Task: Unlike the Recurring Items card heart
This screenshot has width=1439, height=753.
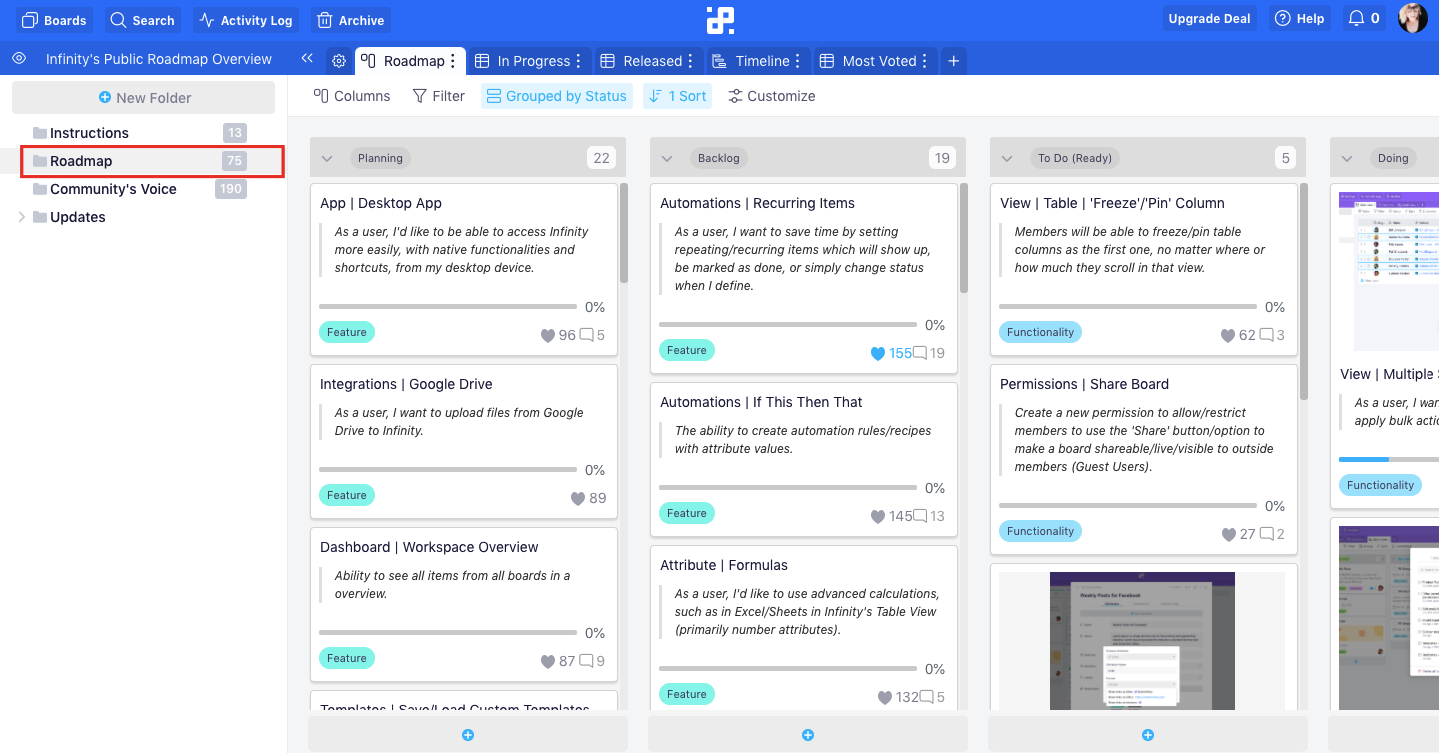Action: coord(878,354)
